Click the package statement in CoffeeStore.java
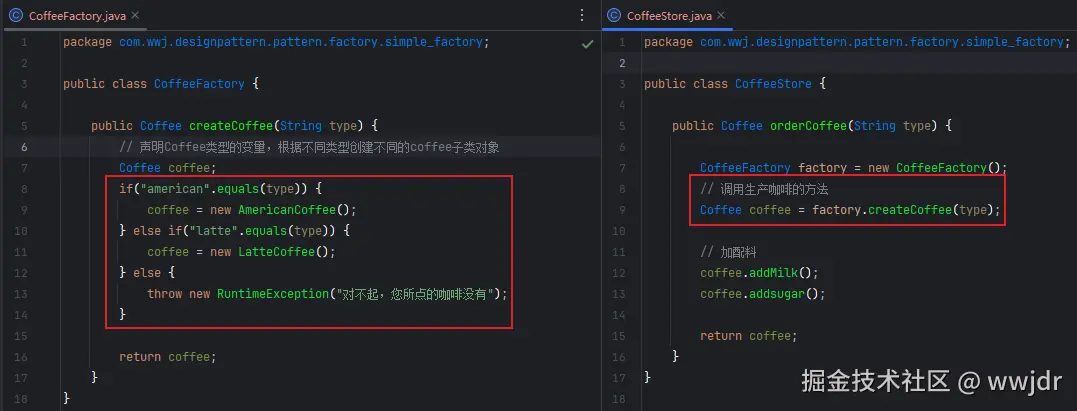This screenshot has height=411, width=1077. click(857, 42)
